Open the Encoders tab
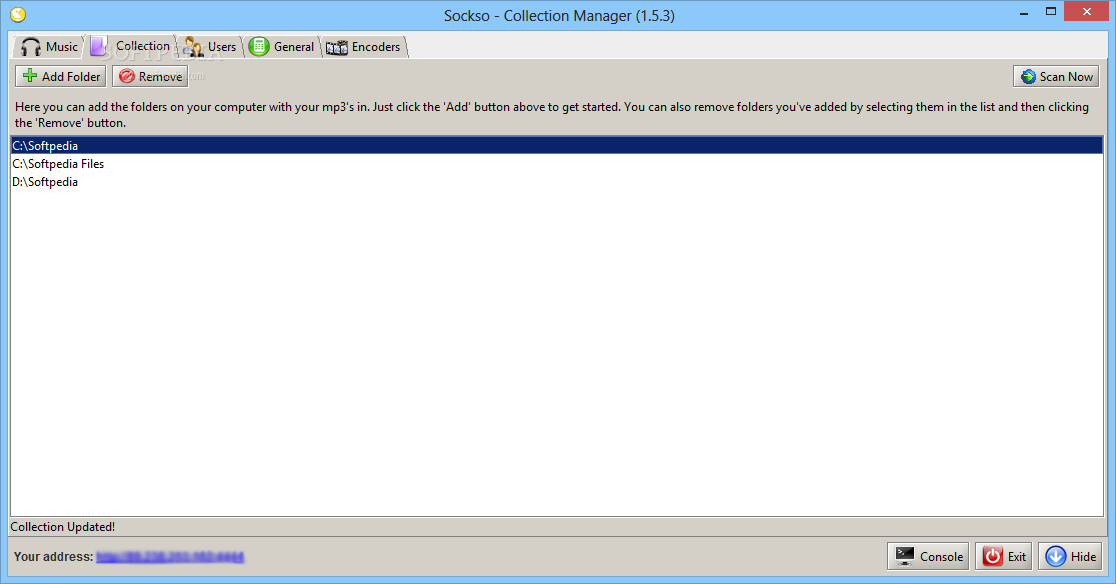1116x584 pixels. pyautogui.click(x=364, y=47)
